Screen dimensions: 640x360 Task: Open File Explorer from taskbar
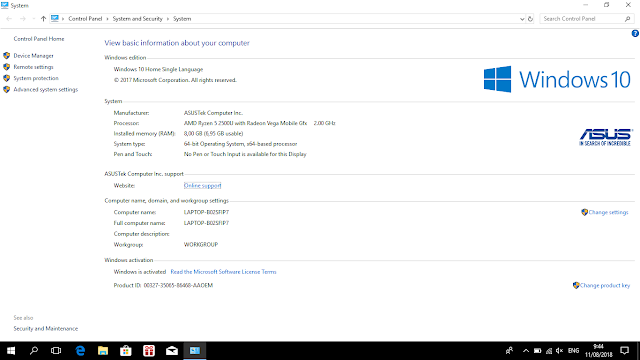tap(103, 351)
